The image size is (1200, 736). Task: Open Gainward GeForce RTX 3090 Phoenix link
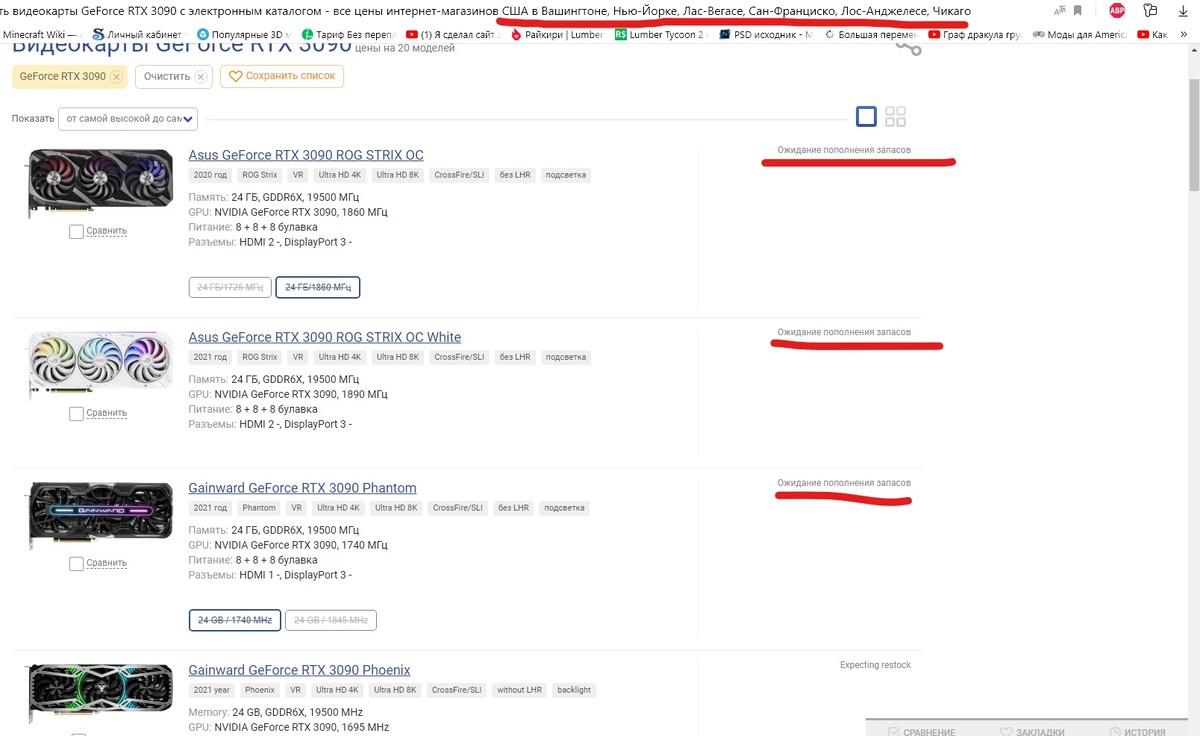(299, 670)
